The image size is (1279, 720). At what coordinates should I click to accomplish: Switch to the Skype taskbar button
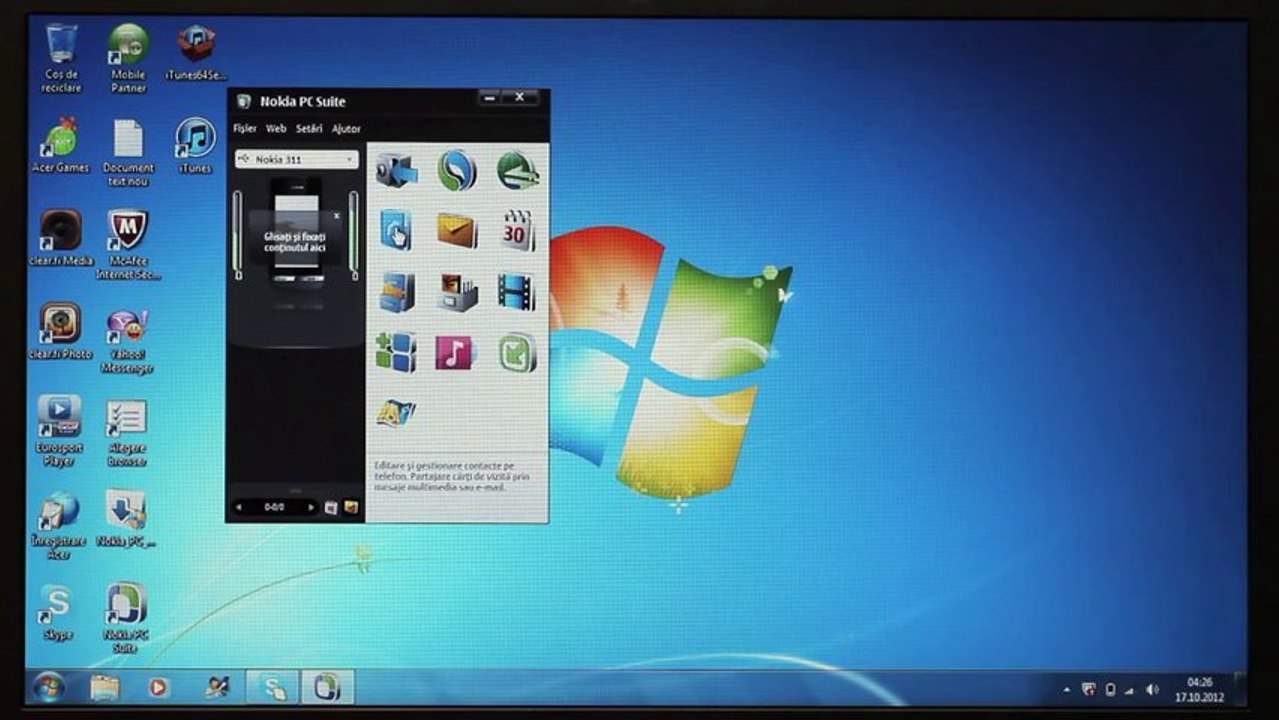click(x=272, y=687)
